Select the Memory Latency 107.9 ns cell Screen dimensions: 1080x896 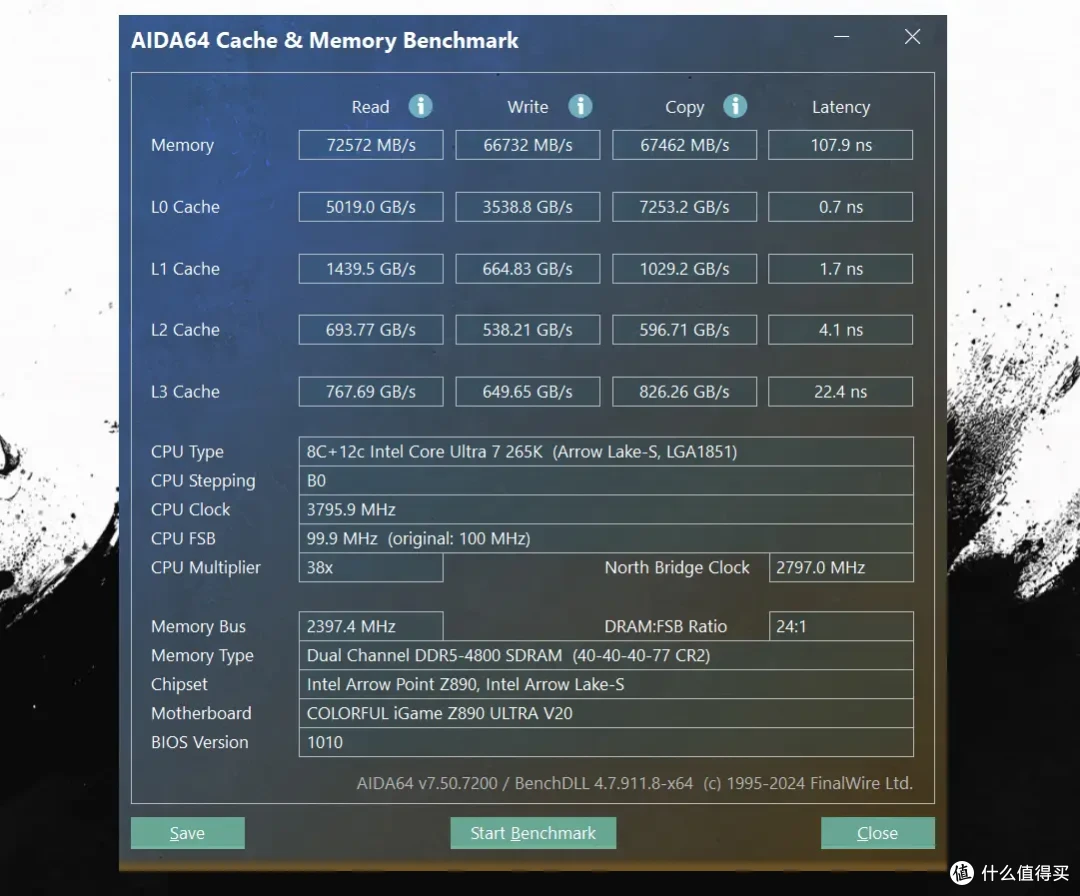(x=841, y=145)
